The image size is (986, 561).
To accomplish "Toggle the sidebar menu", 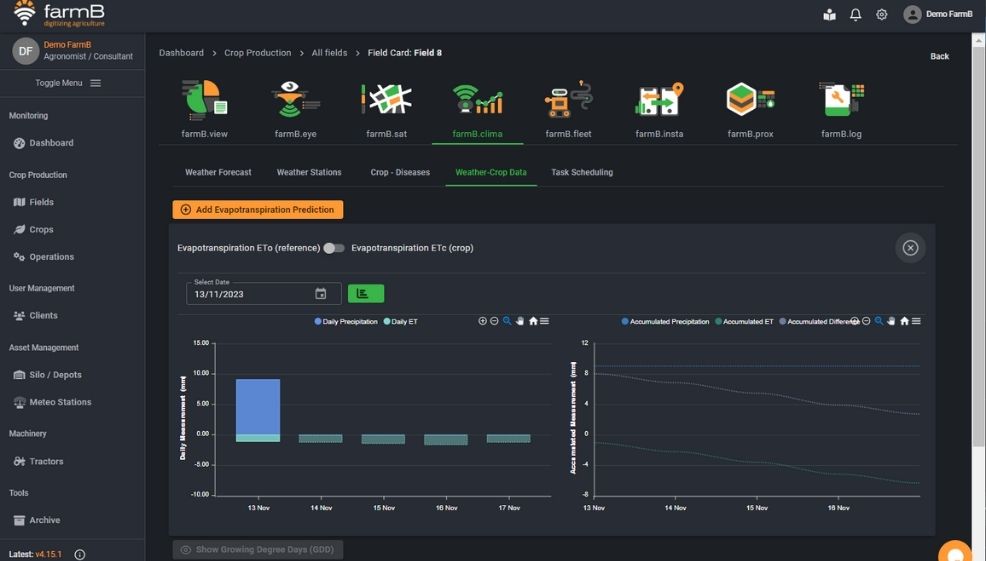I will tap(68, 83).
